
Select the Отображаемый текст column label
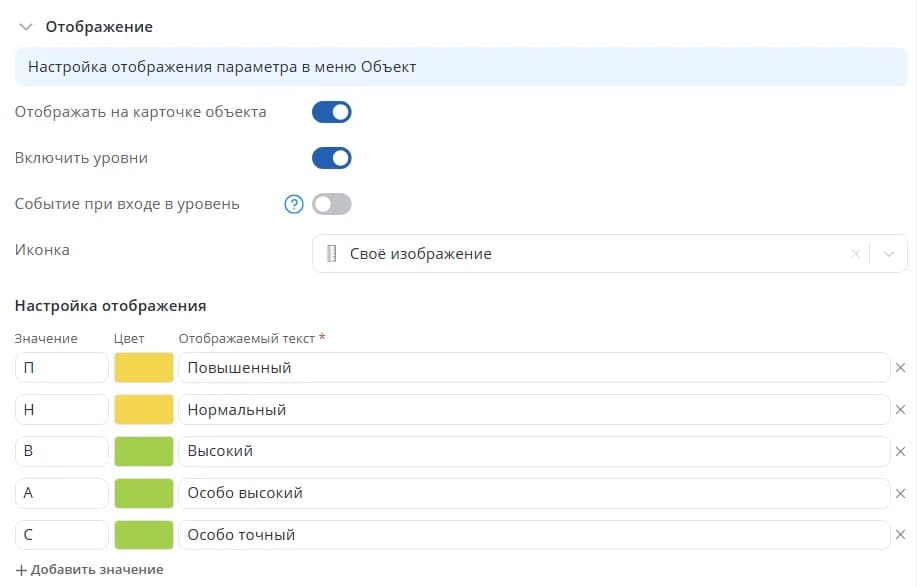pyautogui.click(x=247, y=339)
